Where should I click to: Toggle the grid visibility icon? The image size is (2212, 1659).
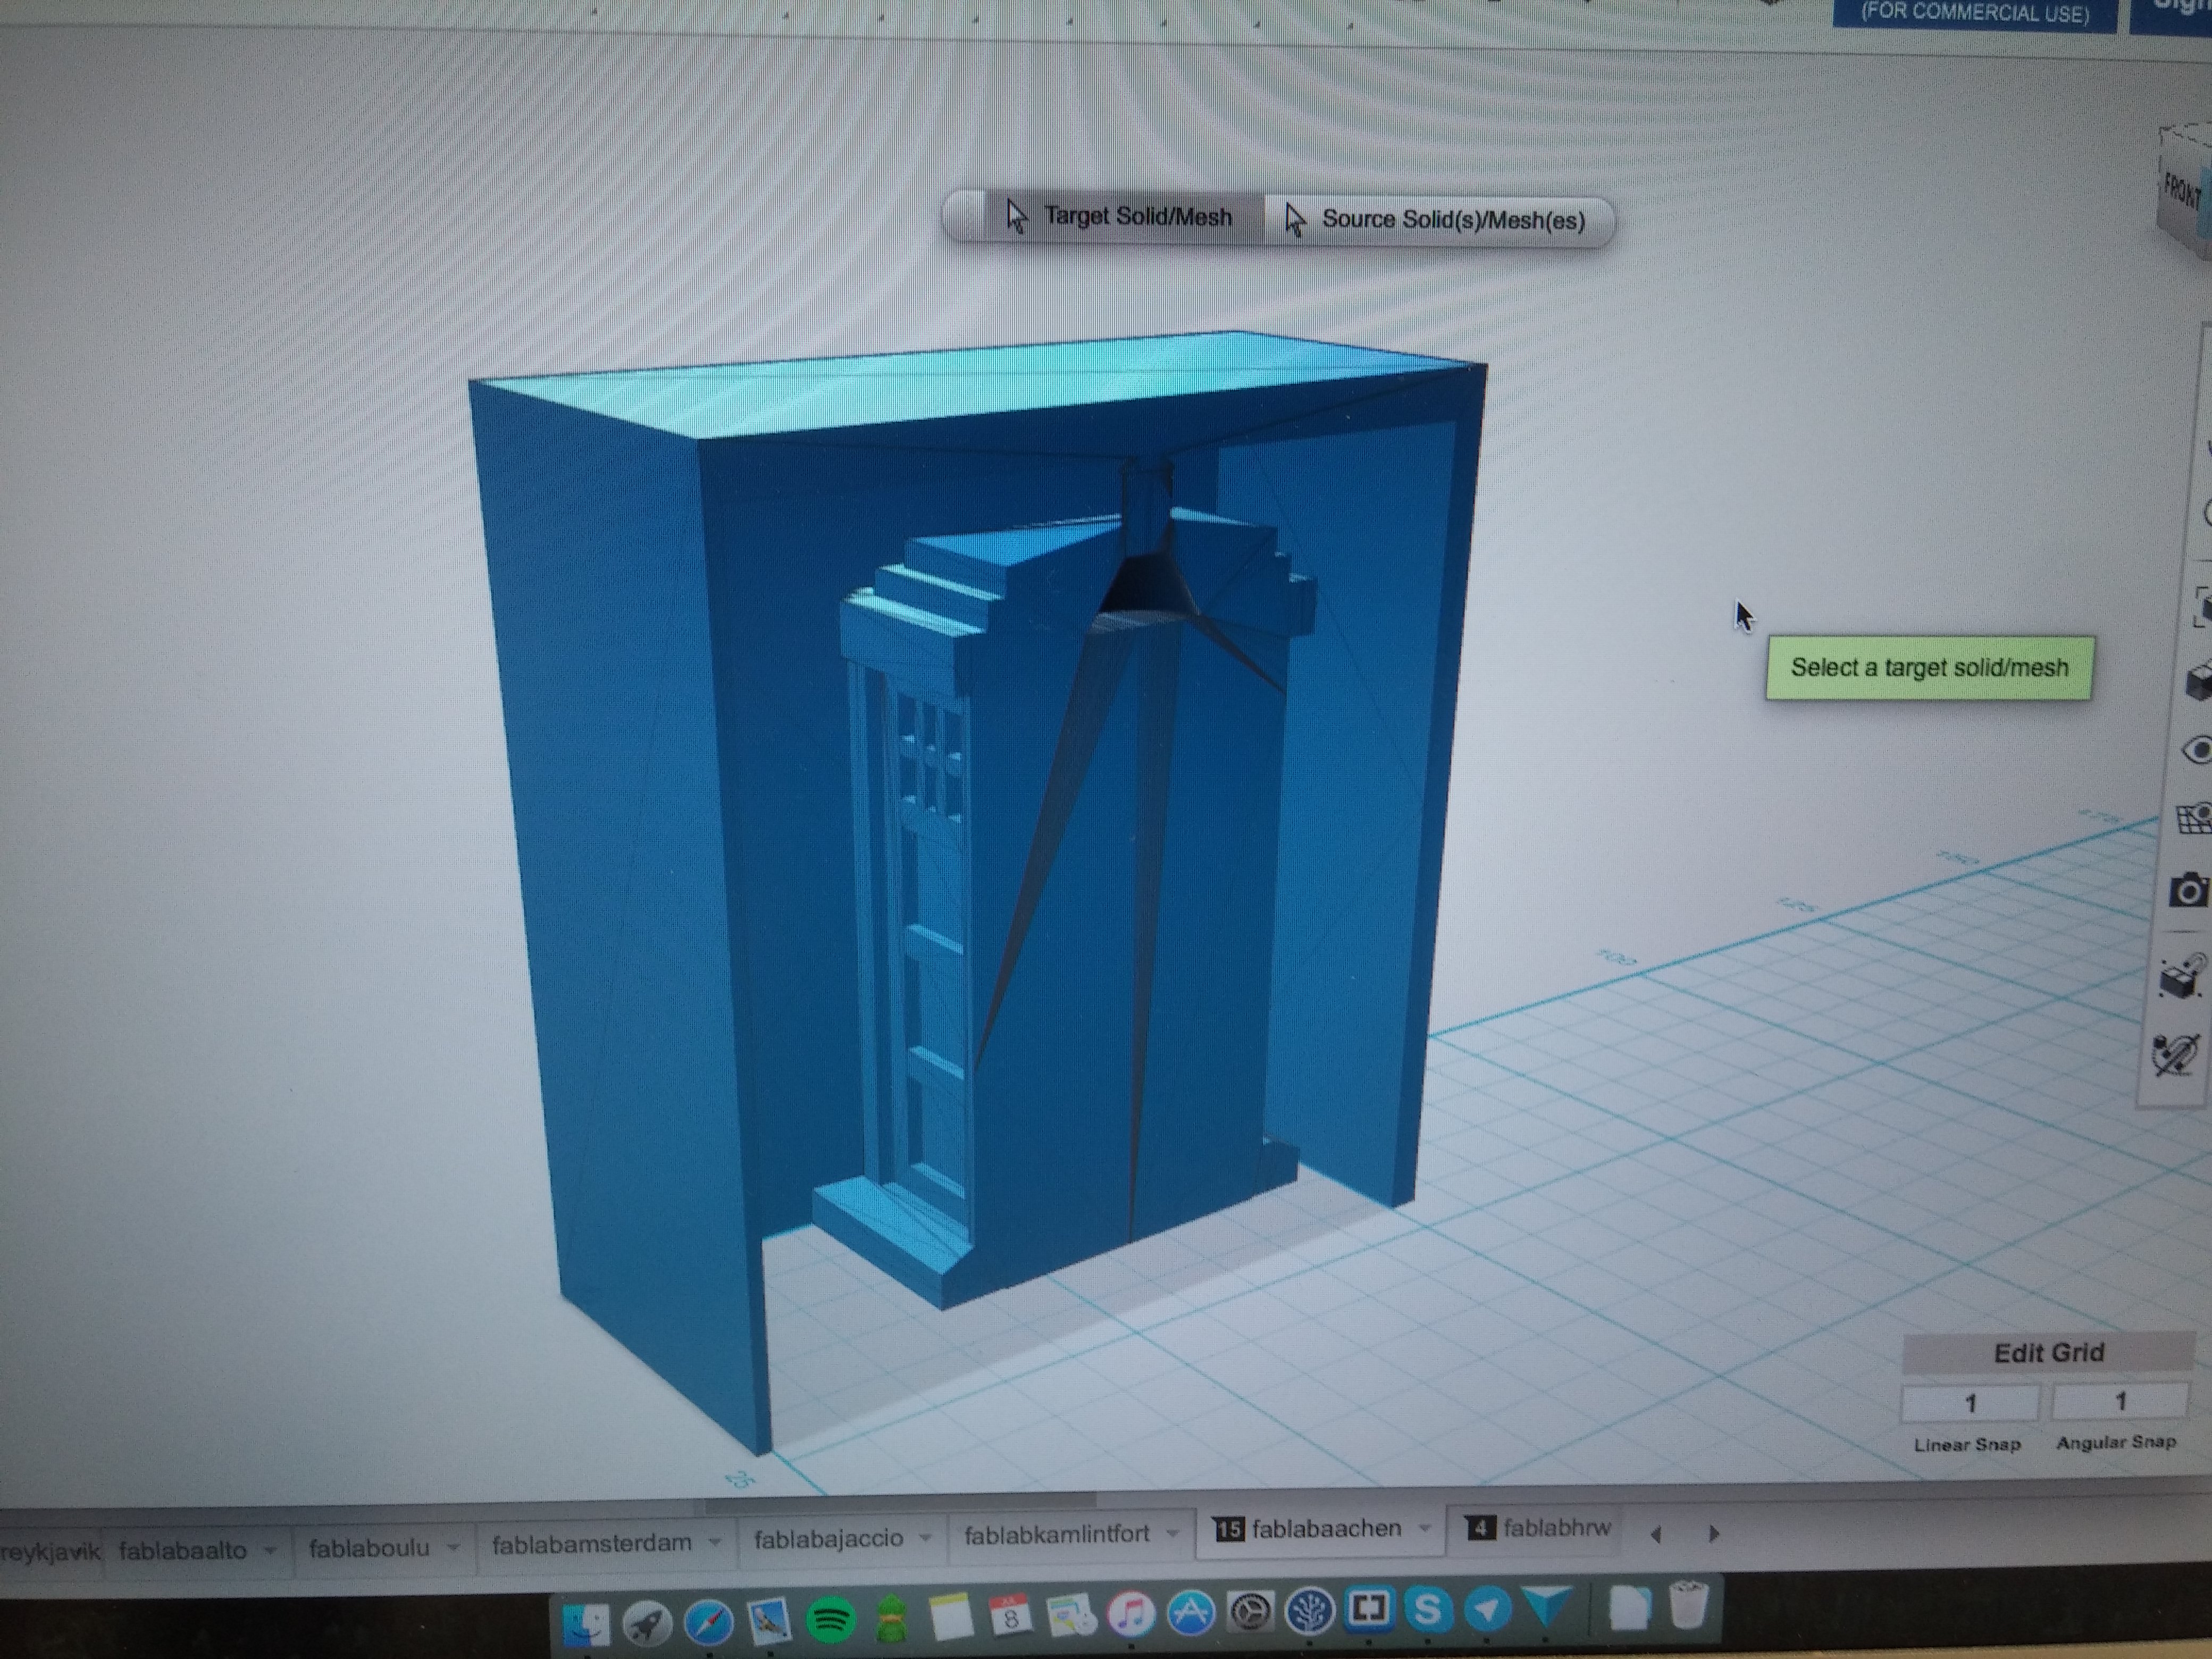click(2195, 820)
